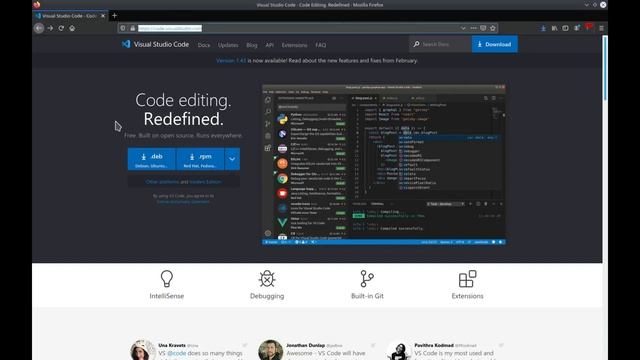Download the .rpm package button
Viewport: 640px width, 360px height.
[x=200, y=159]
